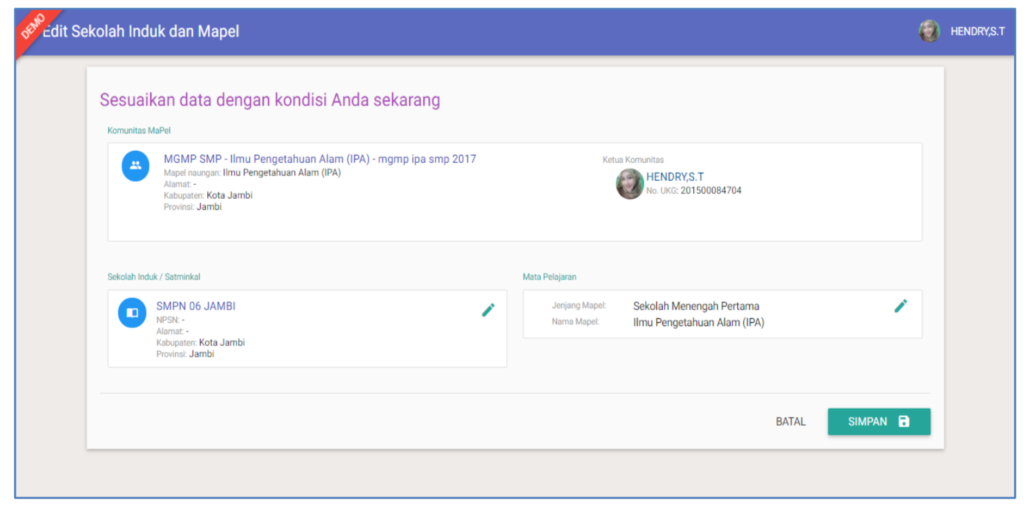Open the SMPN 06 JAMBI school link
The image size is (1024, 509).
[196, 306]
